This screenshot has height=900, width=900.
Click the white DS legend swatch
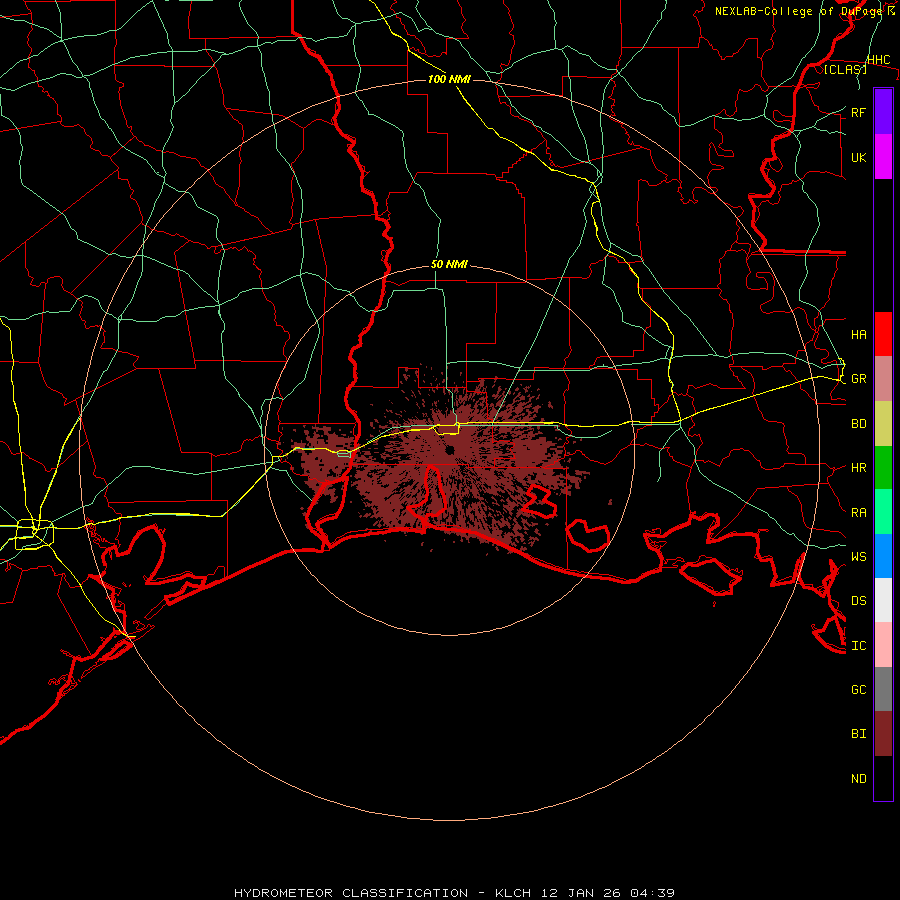(x=883, y=600)
